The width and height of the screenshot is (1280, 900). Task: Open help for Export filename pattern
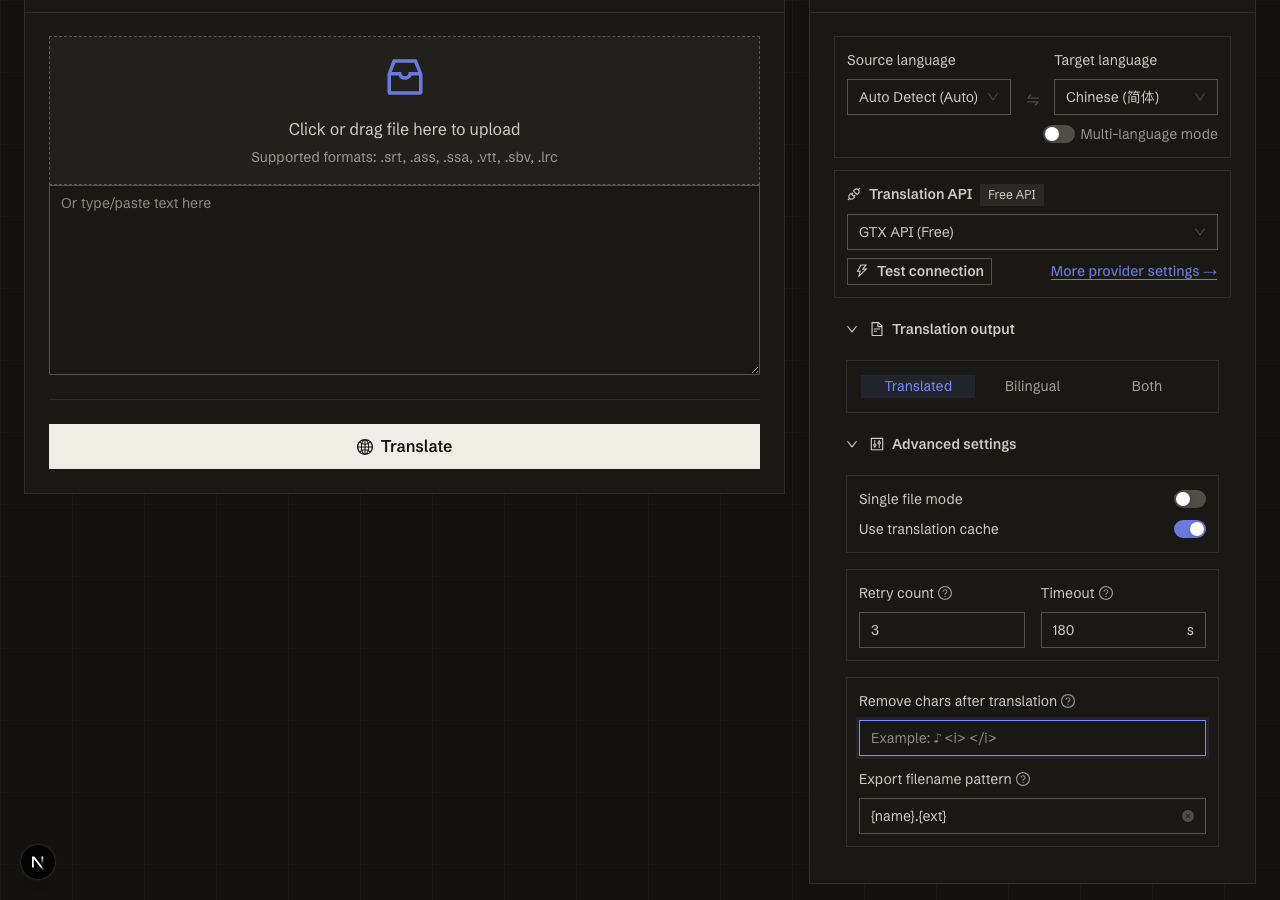tap(1023, 779)
